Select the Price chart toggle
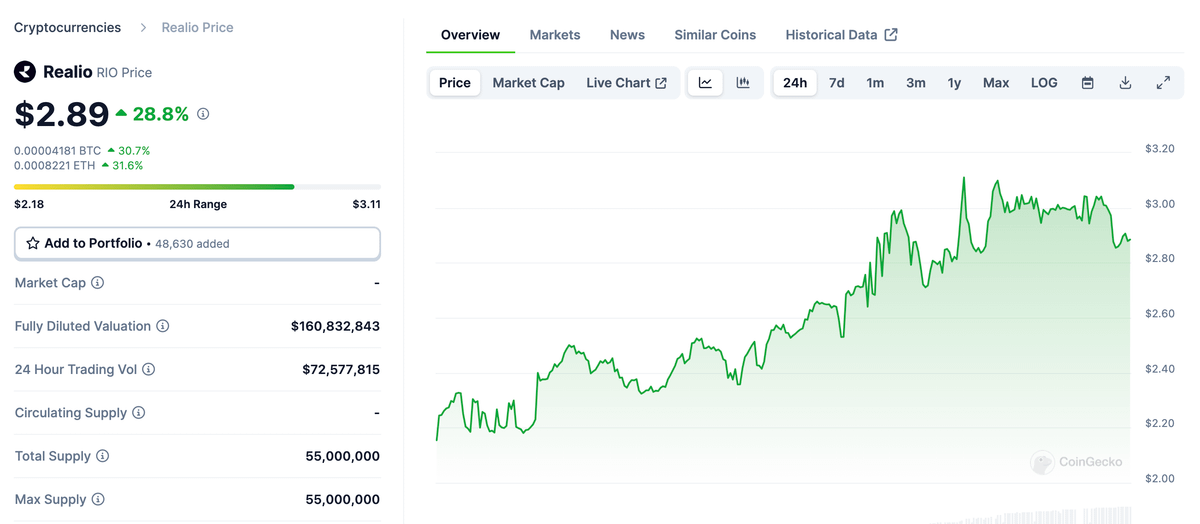Image resolution: width=1200 pixels, height=524 pixels. [454, 83]
